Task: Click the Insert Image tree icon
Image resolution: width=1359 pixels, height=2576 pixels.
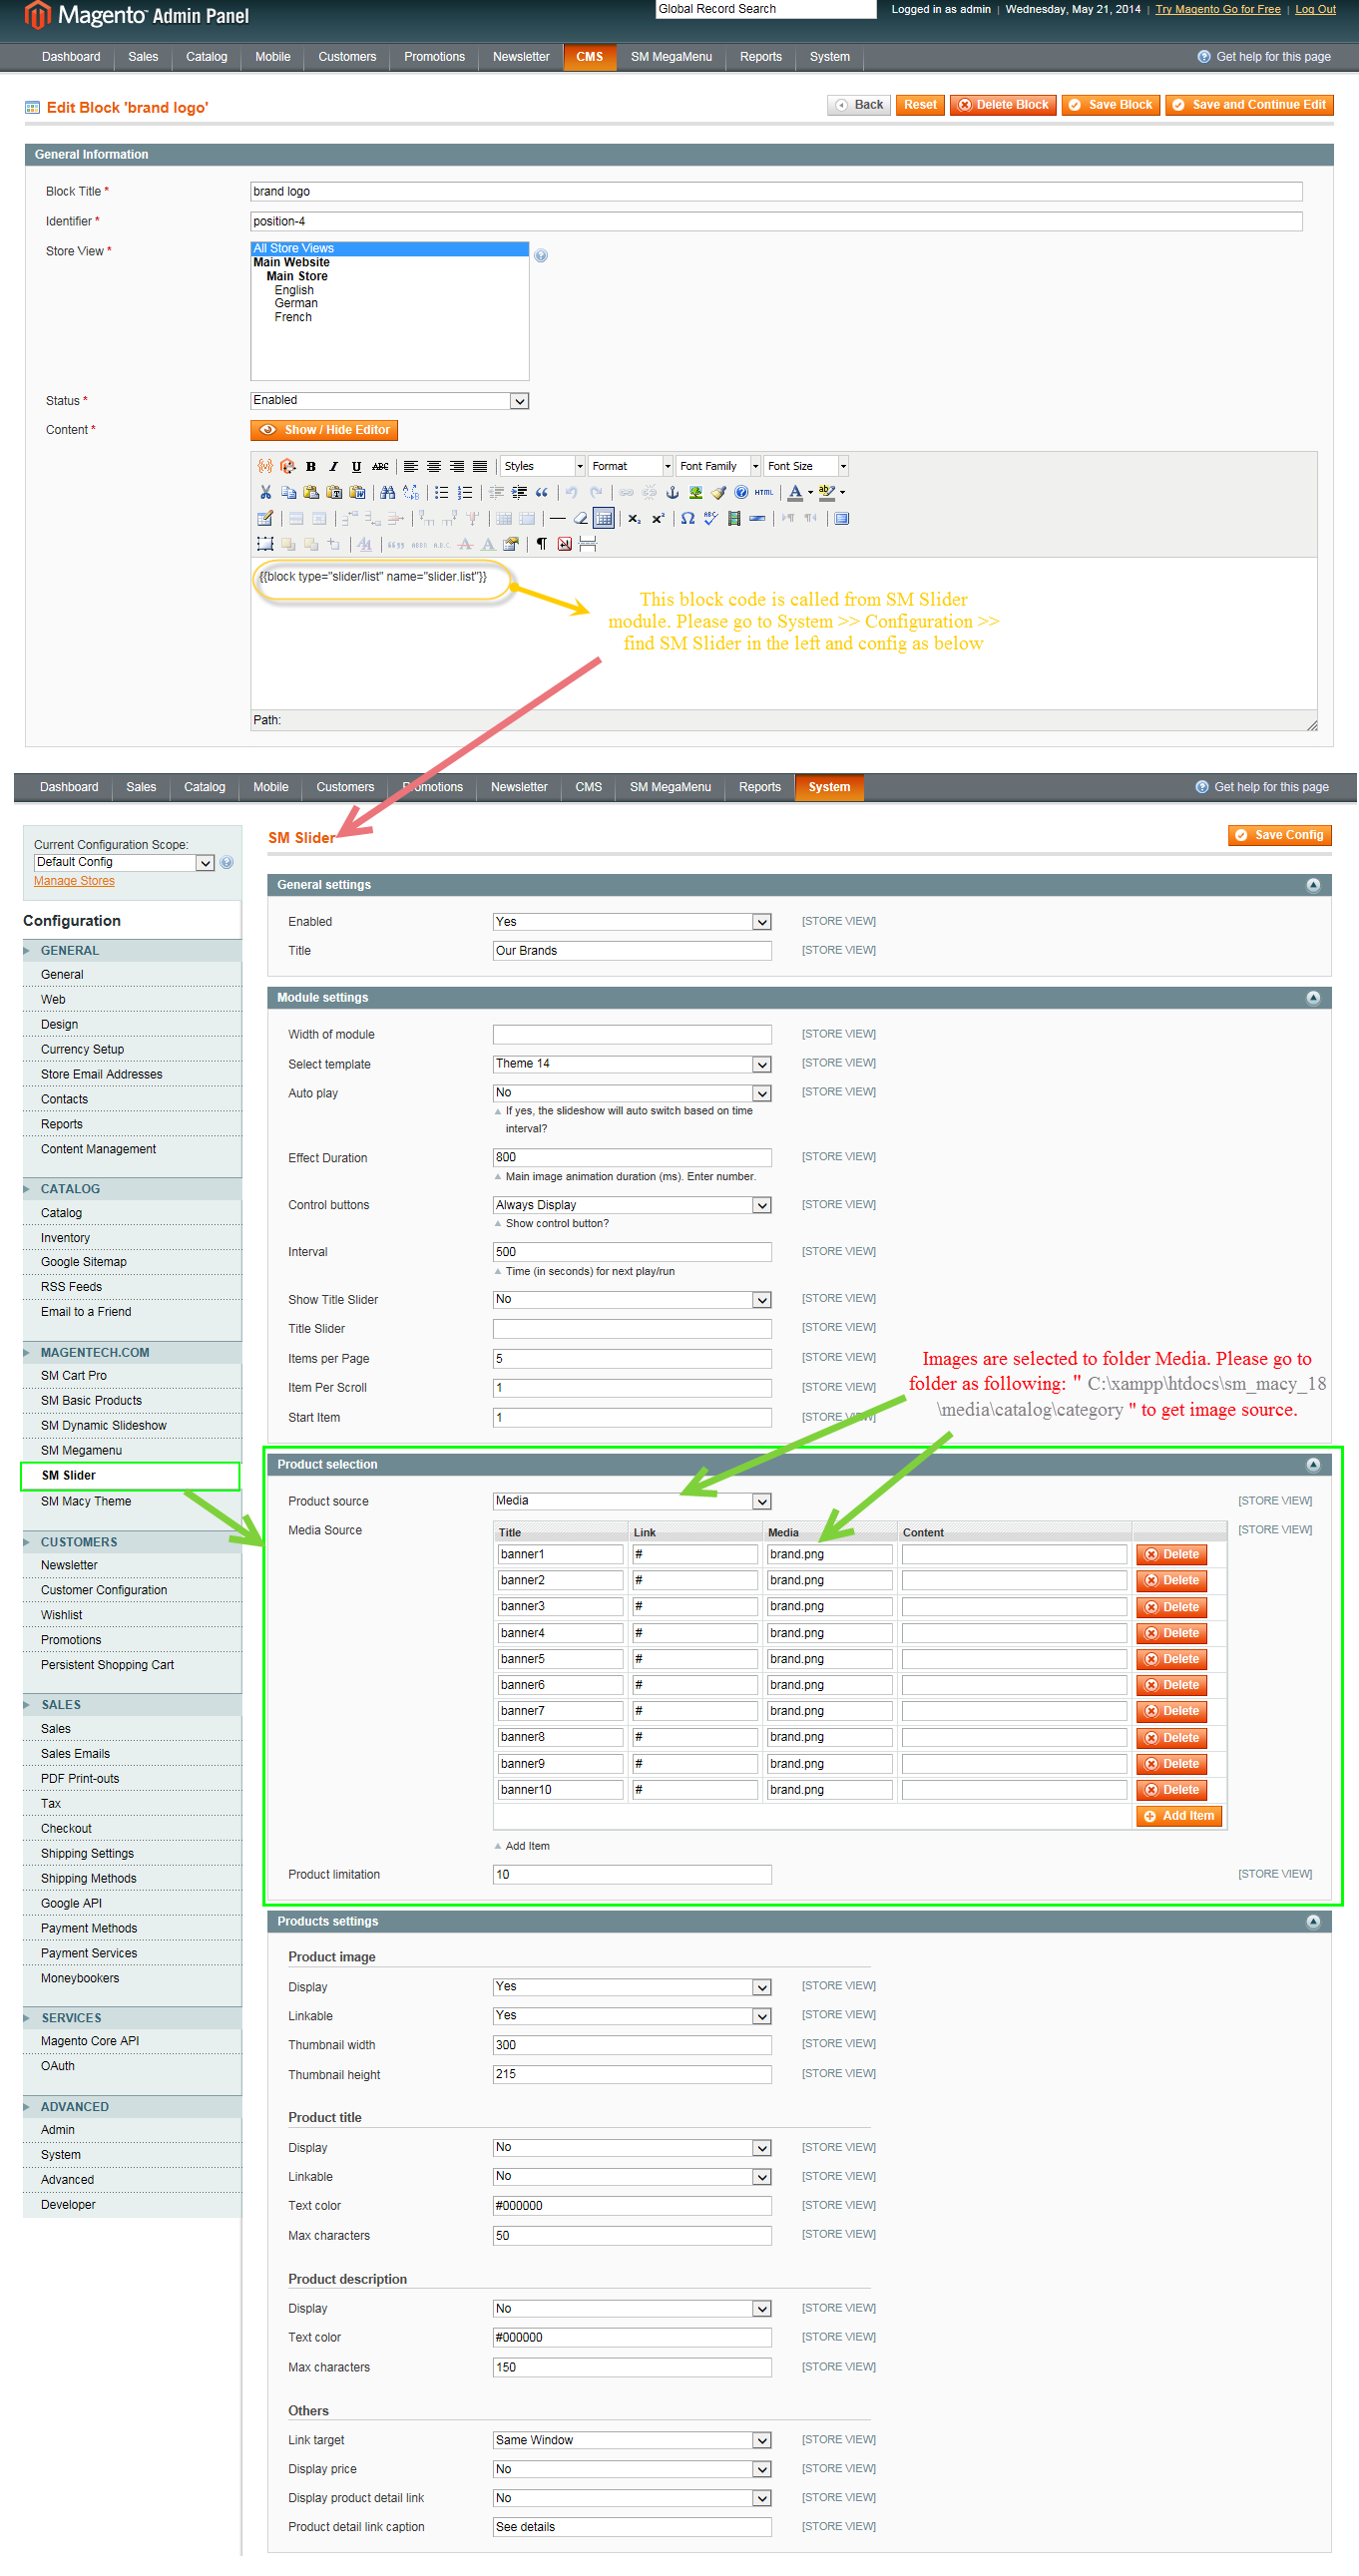Action: [696, 493]
